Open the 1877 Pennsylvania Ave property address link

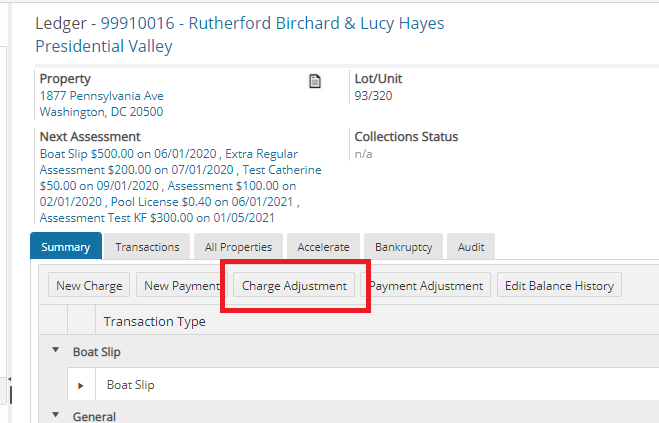point(101,96)
